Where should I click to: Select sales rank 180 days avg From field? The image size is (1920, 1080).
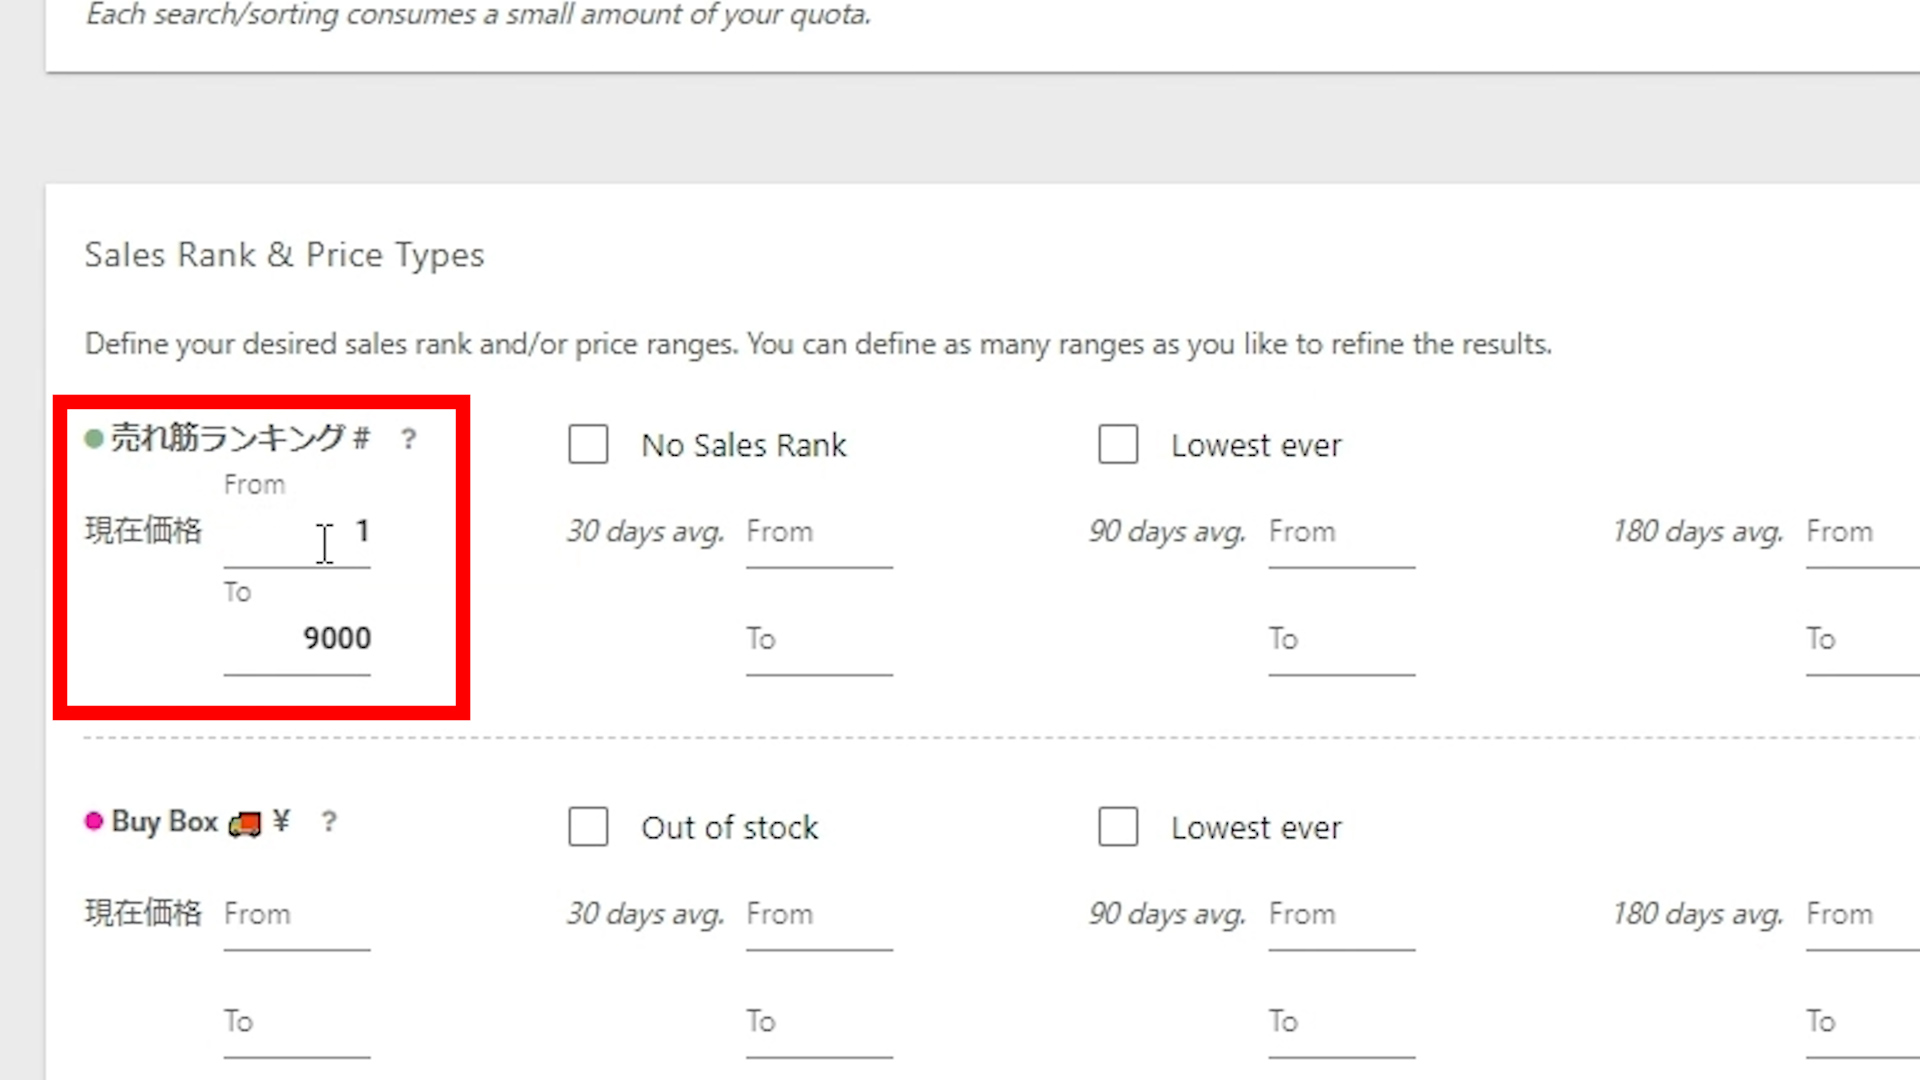[1860, 533]
